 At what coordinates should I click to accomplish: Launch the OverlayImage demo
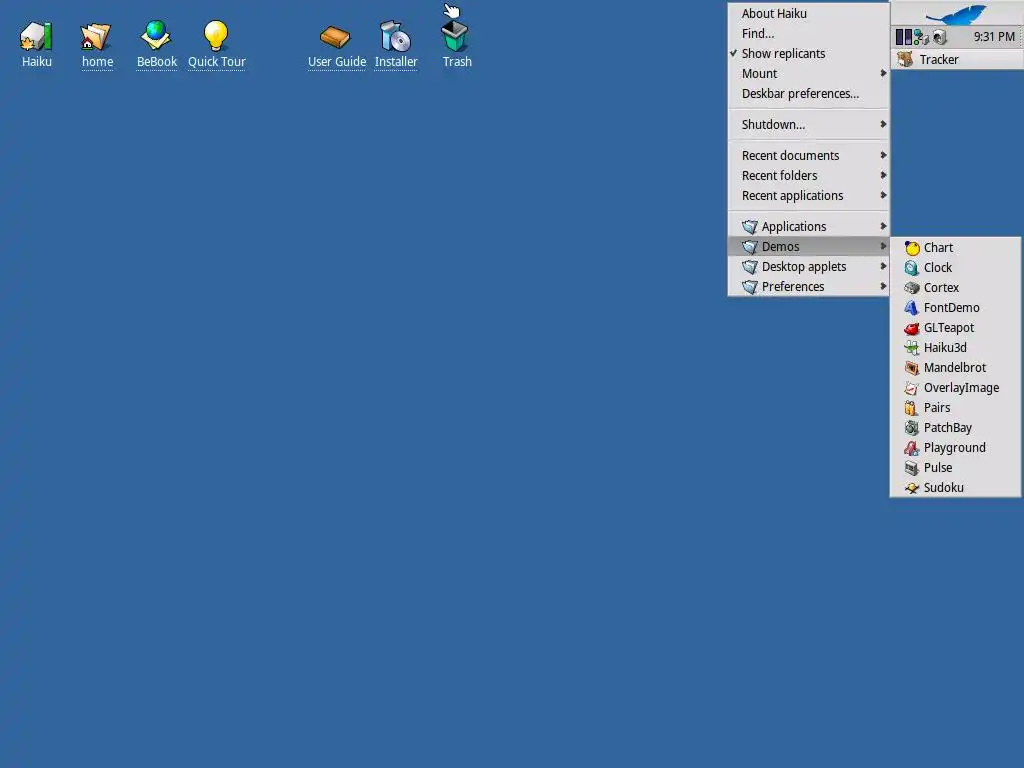955,388
